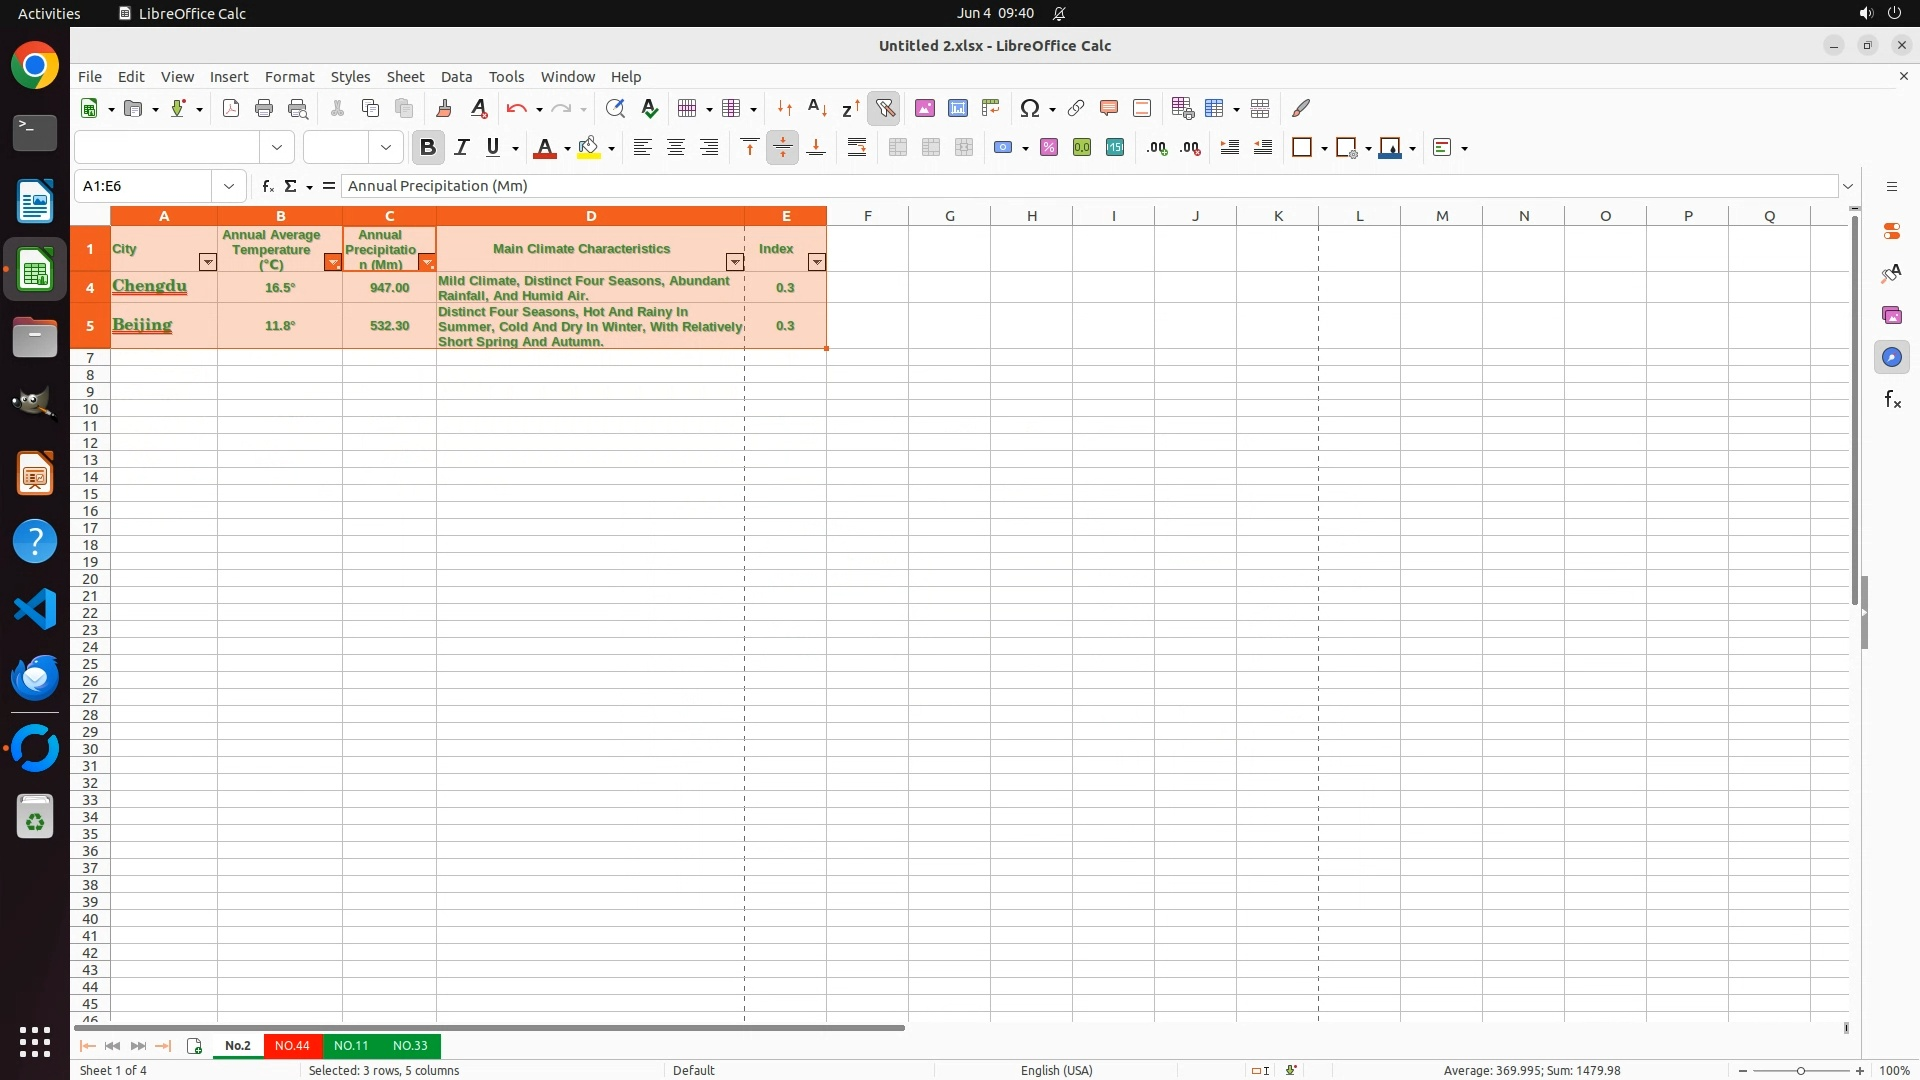Image resolution: width=1920 pixels, height=1080 pixels.
Task: Toggle Bold formatting button
Action: click(x=428, y=148)
